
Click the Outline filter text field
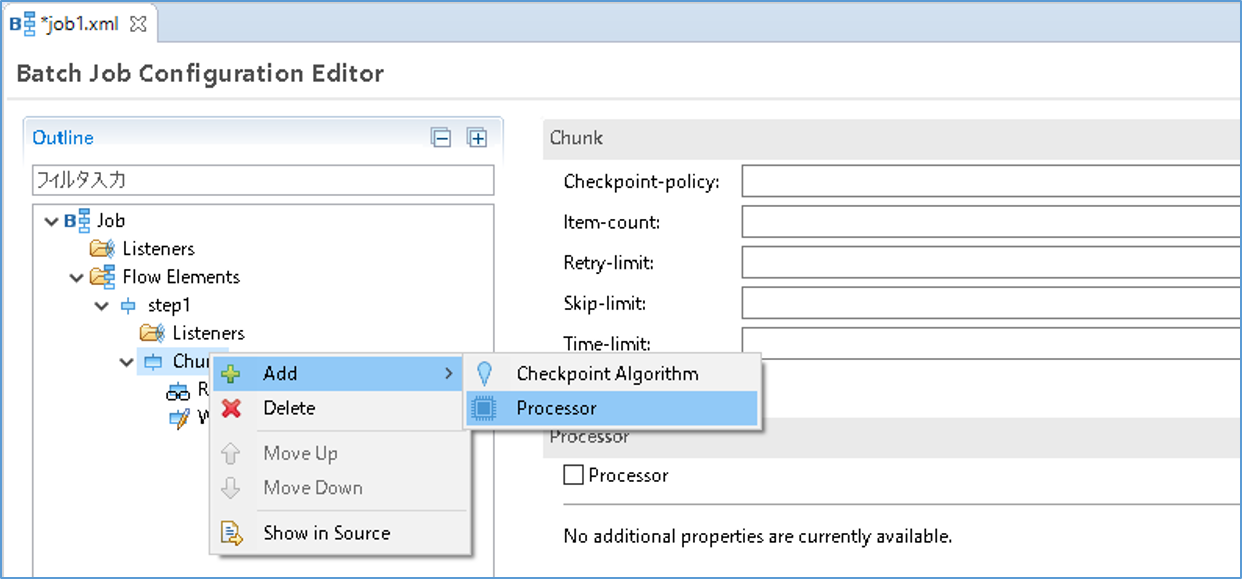click(x=263, y=180)
